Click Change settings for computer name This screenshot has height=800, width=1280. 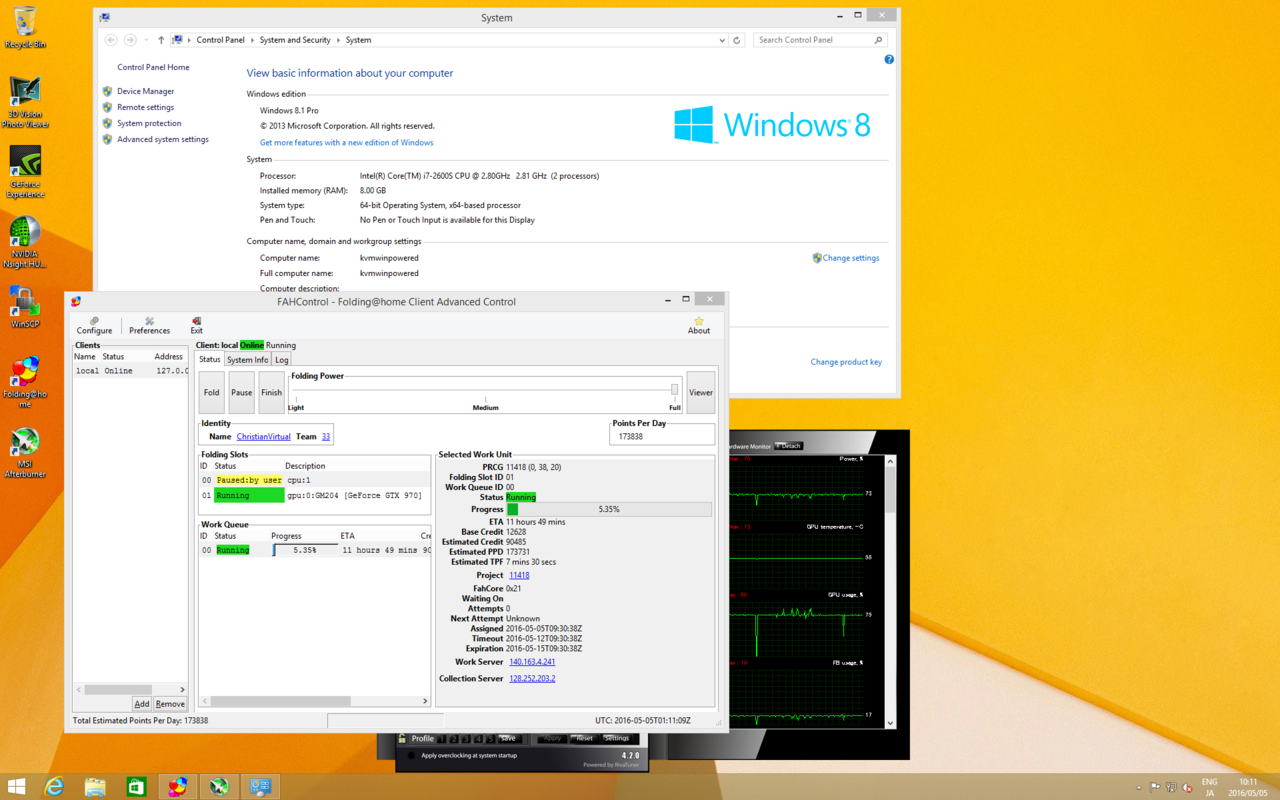[x=851, y=258]
